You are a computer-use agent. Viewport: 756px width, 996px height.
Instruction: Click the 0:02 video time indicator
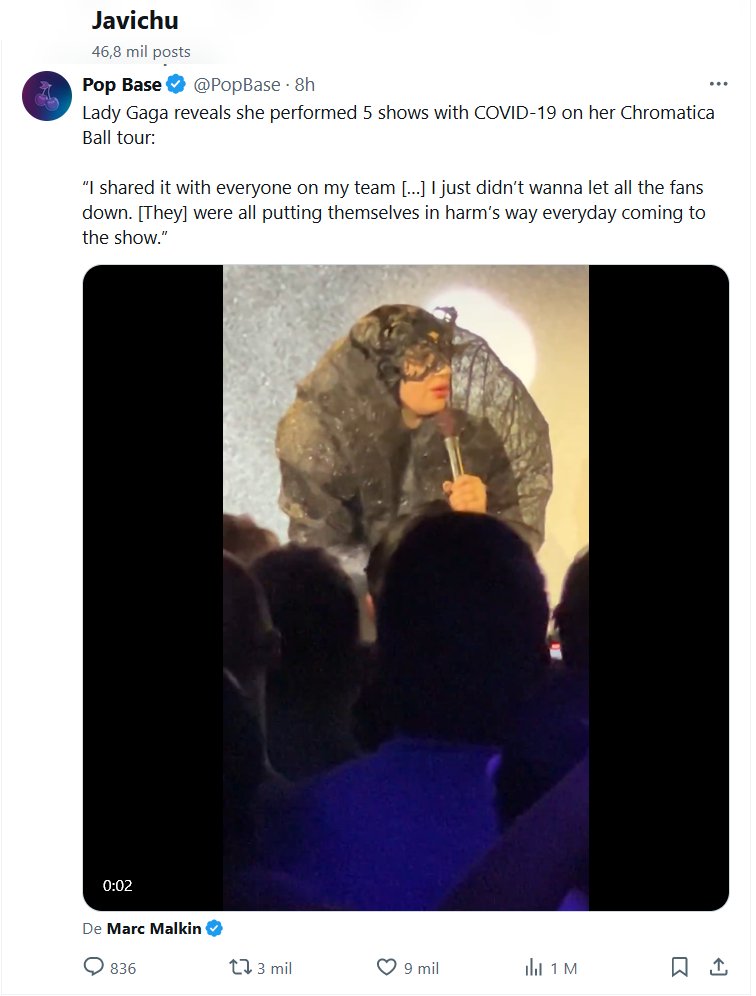click(117, 885)
